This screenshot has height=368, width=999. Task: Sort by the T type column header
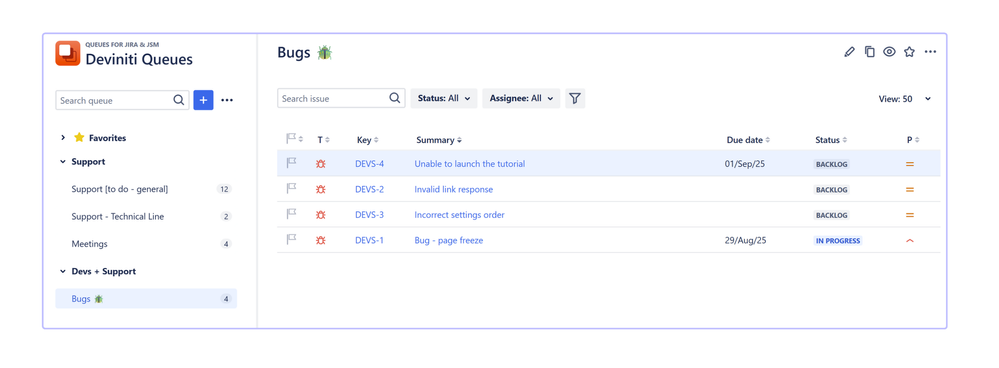pos(324,139)
